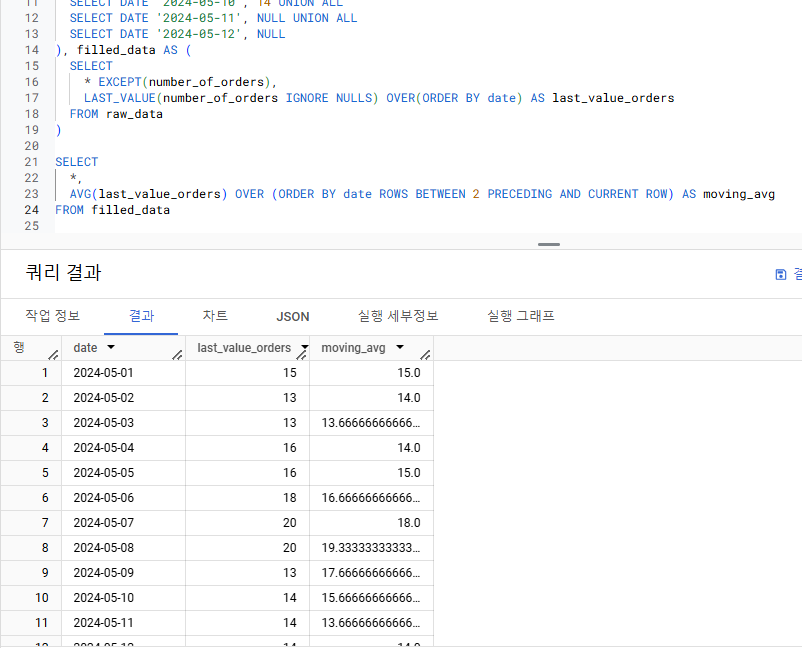This screenshot has width=802, height=648.
Task: Click the last_value_orders column header text
Action: pyautogui.click(x=244, y=348)
